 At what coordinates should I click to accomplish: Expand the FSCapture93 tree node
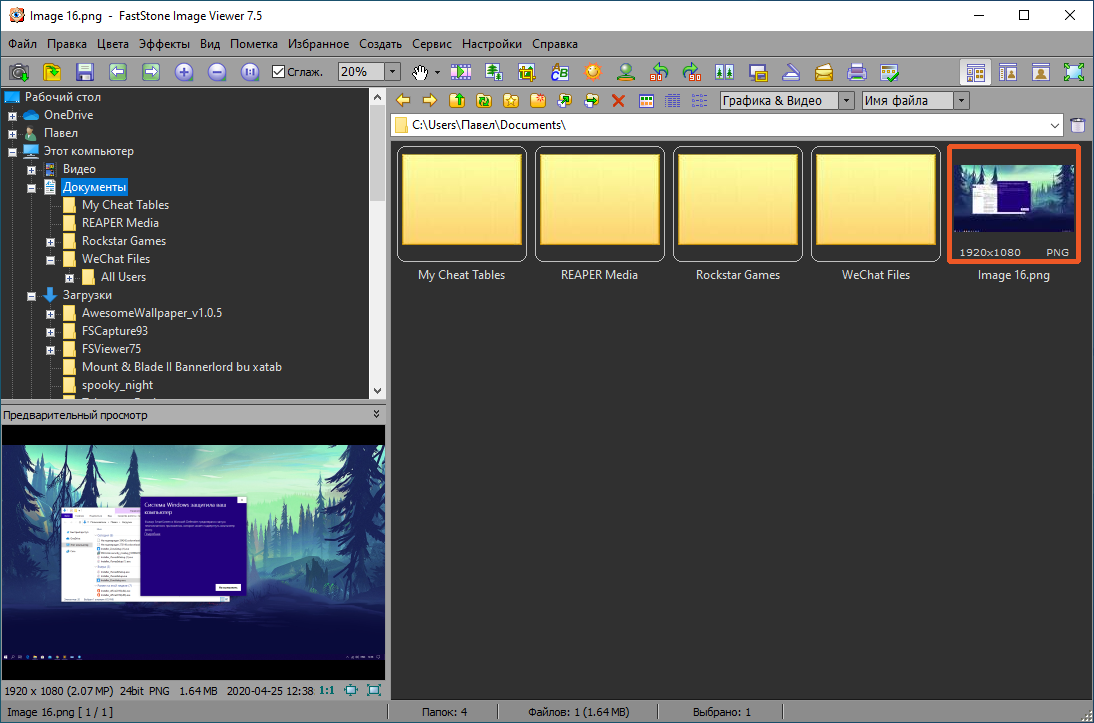click(x=50, y=332)
